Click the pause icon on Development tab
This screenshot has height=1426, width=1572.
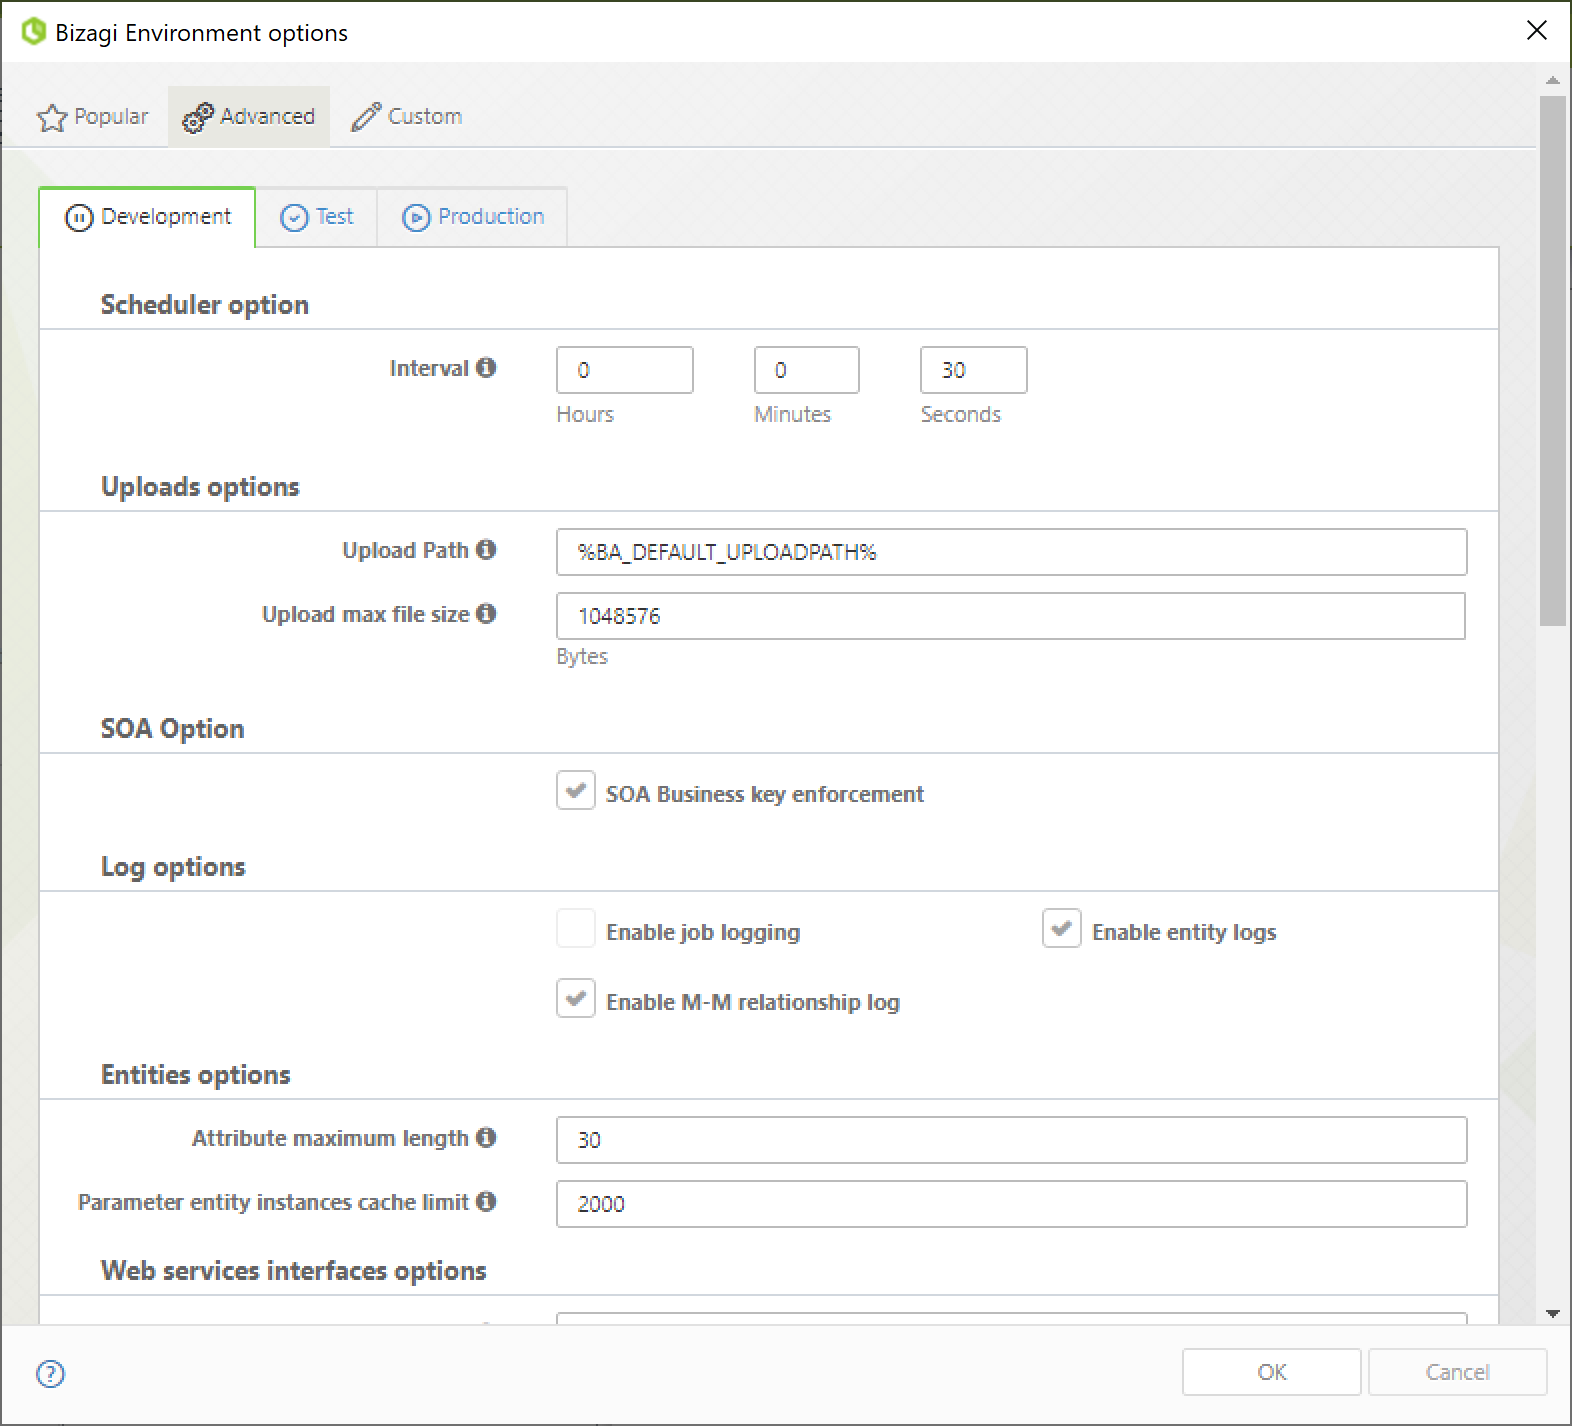79,217
